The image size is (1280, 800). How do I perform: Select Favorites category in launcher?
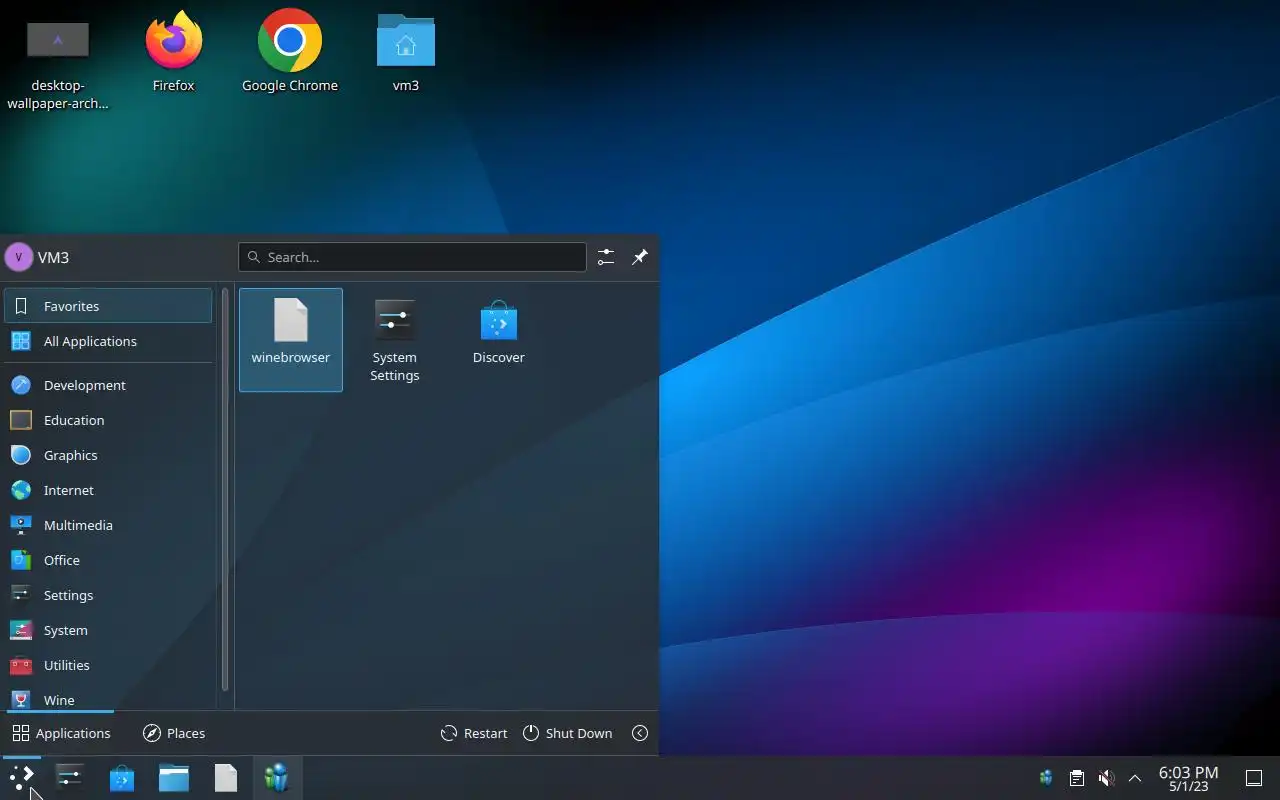coord(108,306)
